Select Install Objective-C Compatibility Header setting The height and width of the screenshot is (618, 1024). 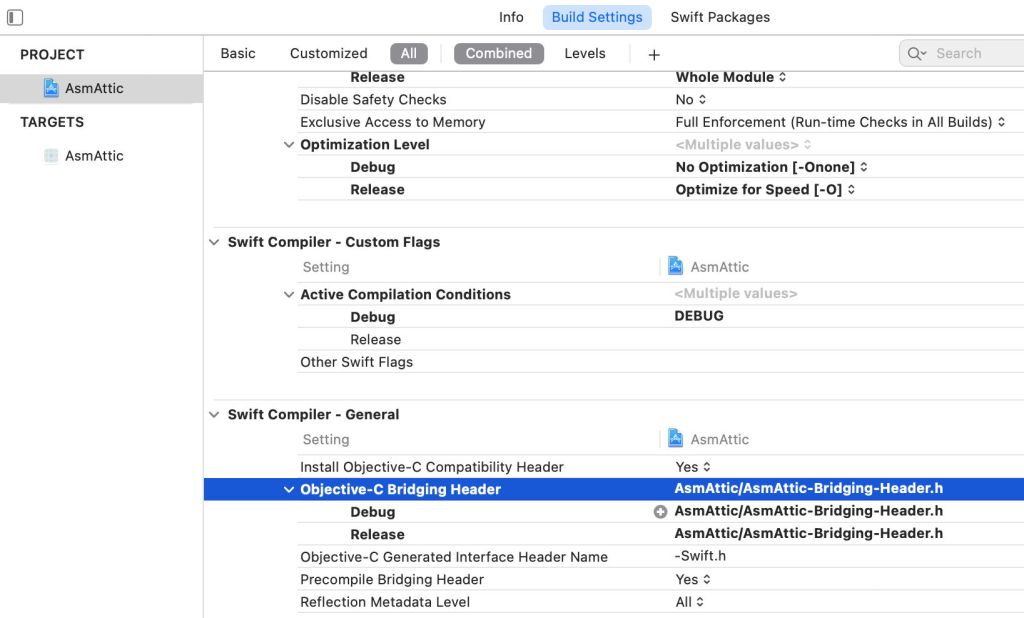click(432, 467)
